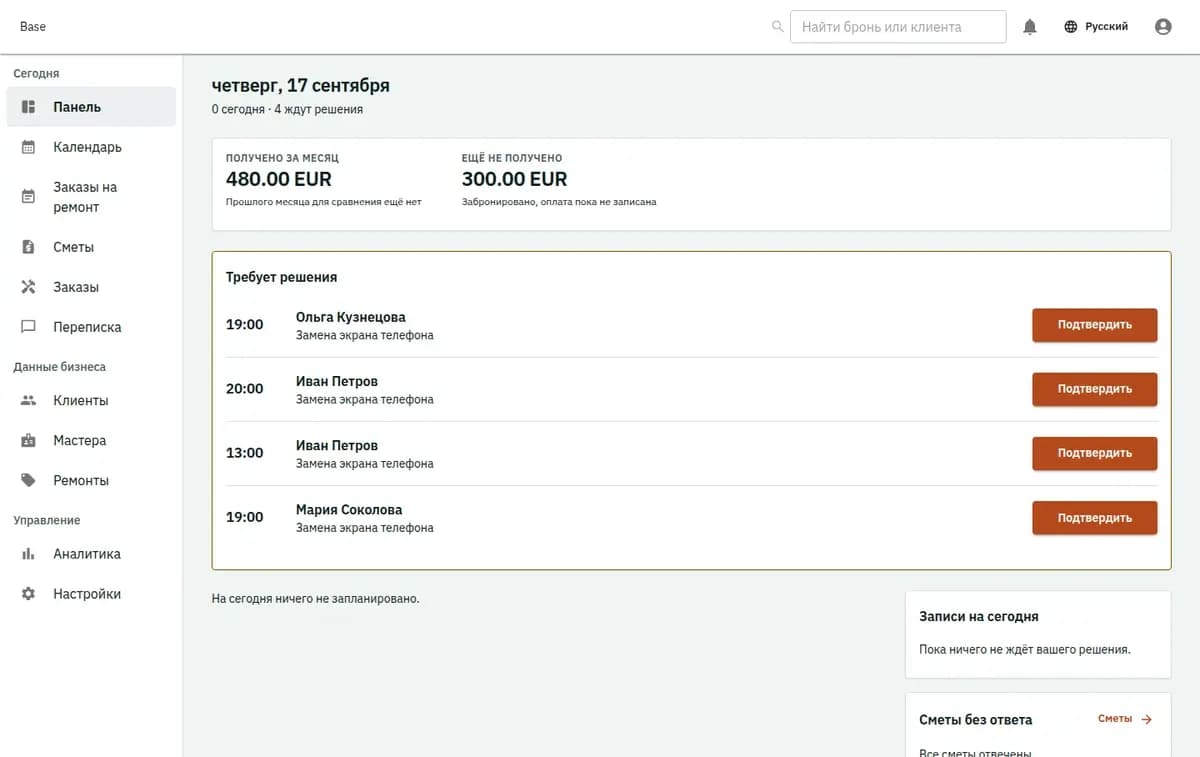The image size is (1200, 757).
Task: Click the 480.00 EUR received amount
Action: (279, 179)
